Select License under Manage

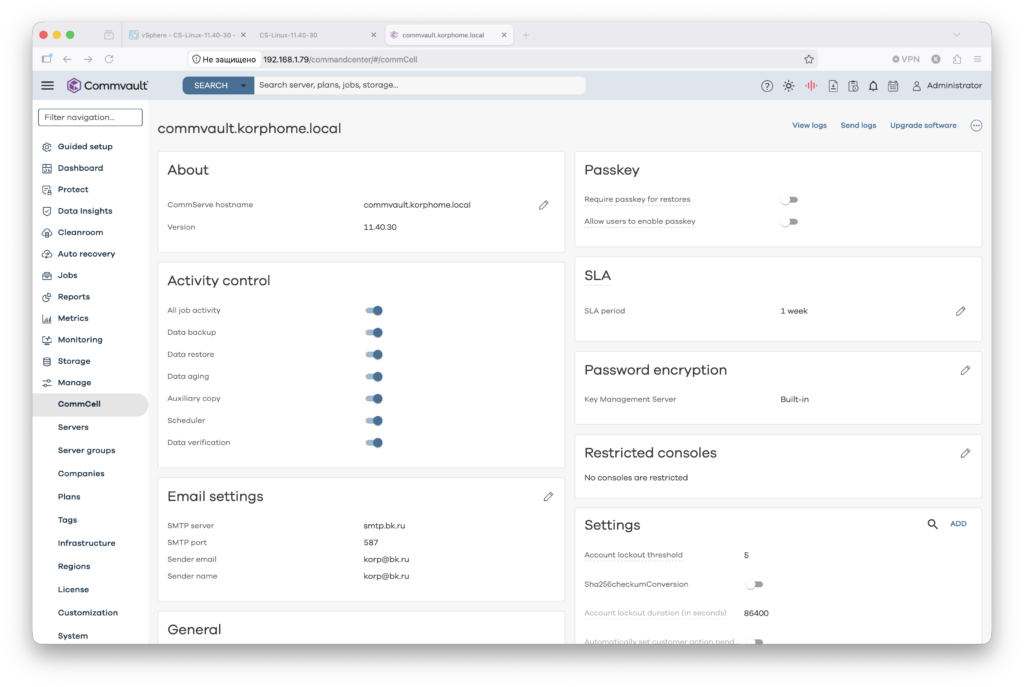[73, 590]
